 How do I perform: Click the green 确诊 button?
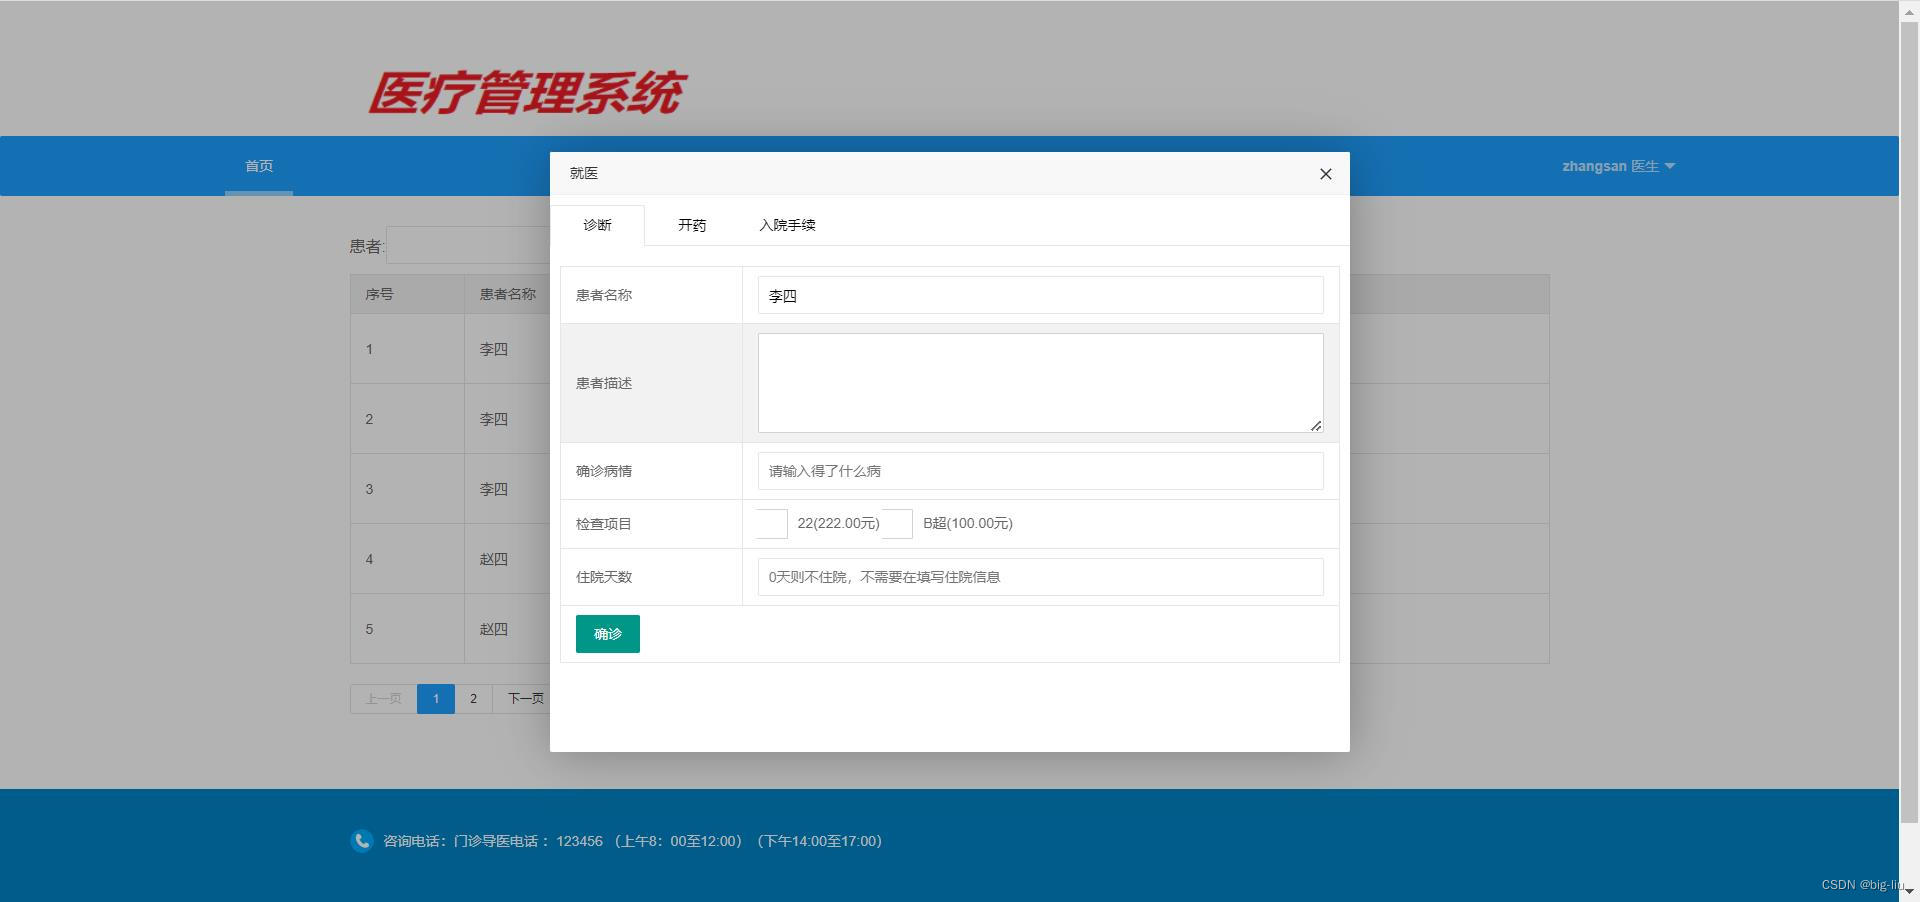pos(607,634)
